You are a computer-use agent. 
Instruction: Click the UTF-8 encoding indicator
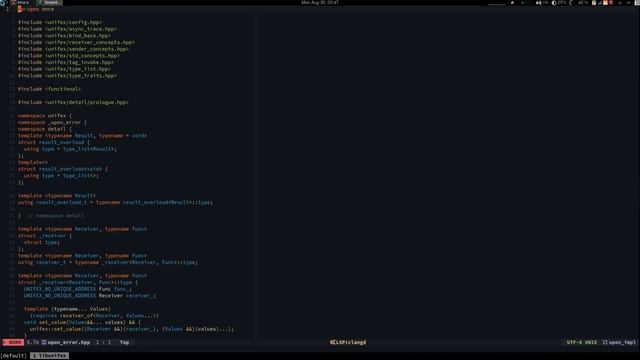[574, 342]
